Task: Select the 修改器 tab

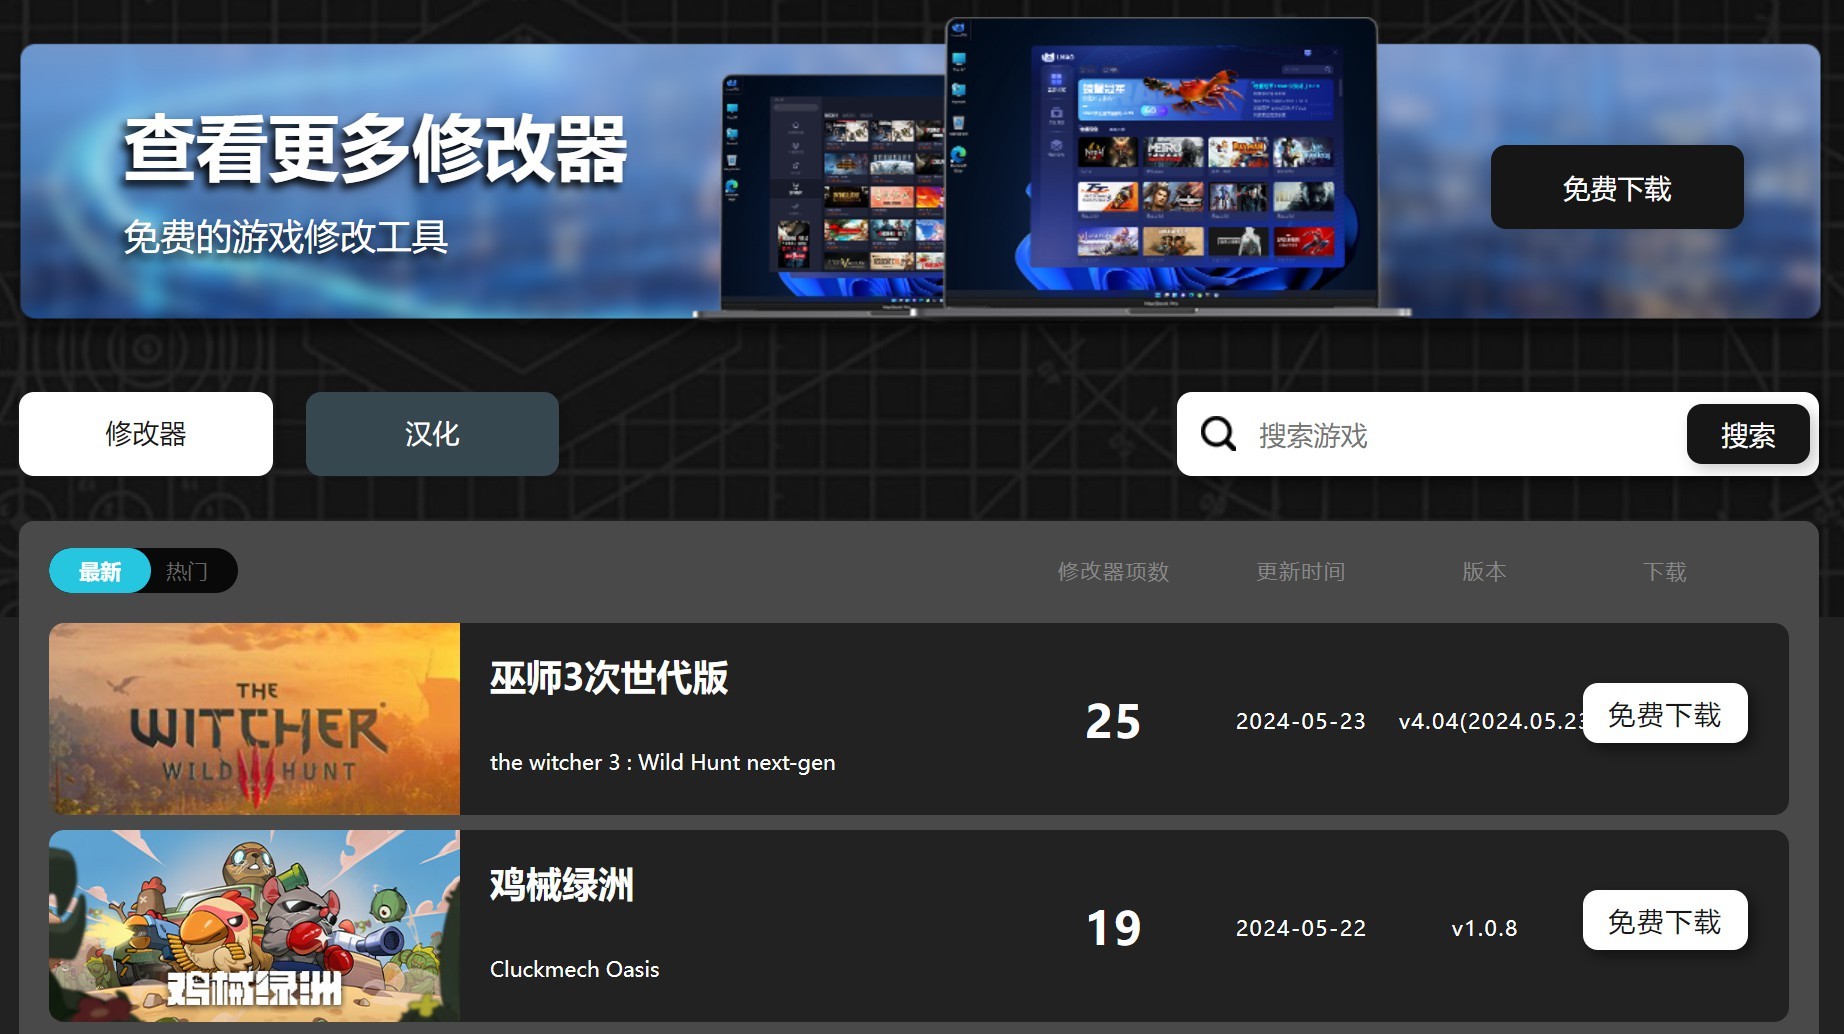Action: point(146,434)
